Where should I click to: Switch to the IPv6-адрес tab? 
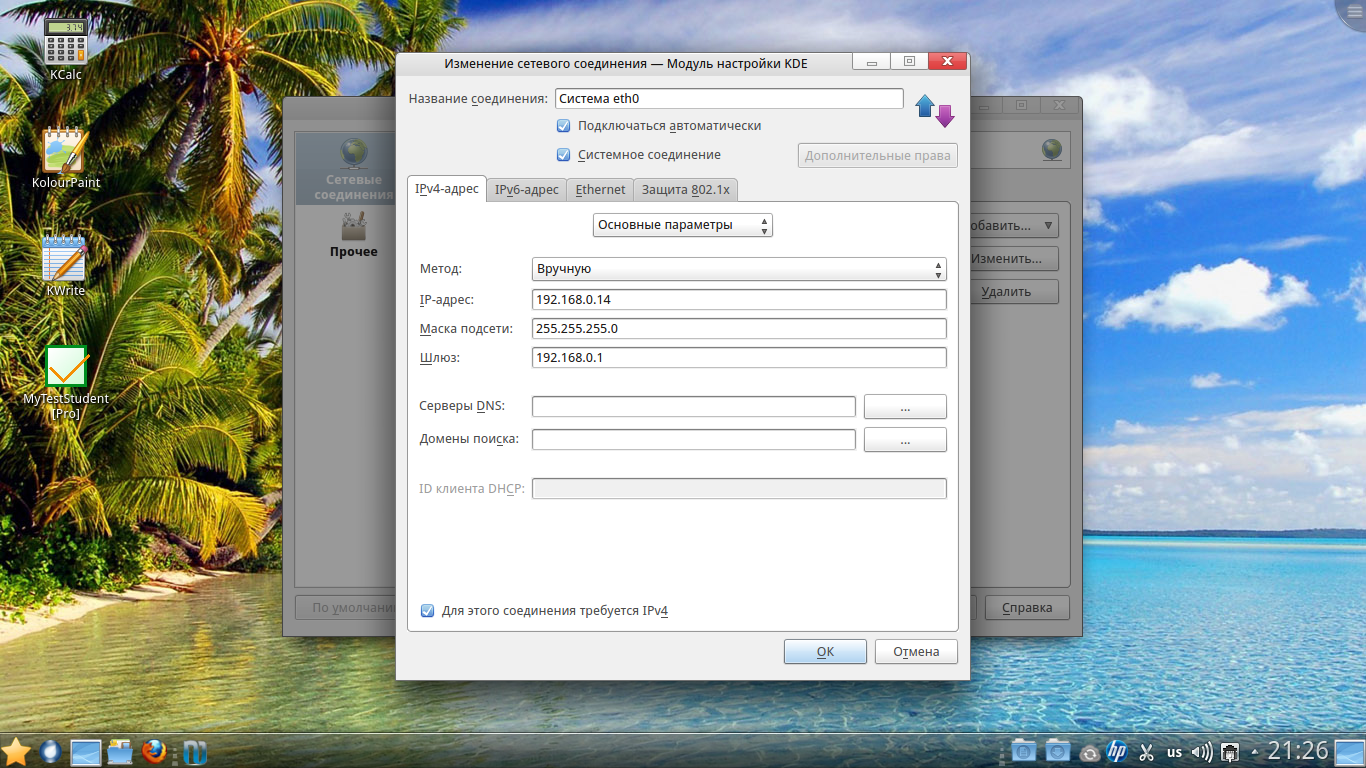tap(526, 190)
